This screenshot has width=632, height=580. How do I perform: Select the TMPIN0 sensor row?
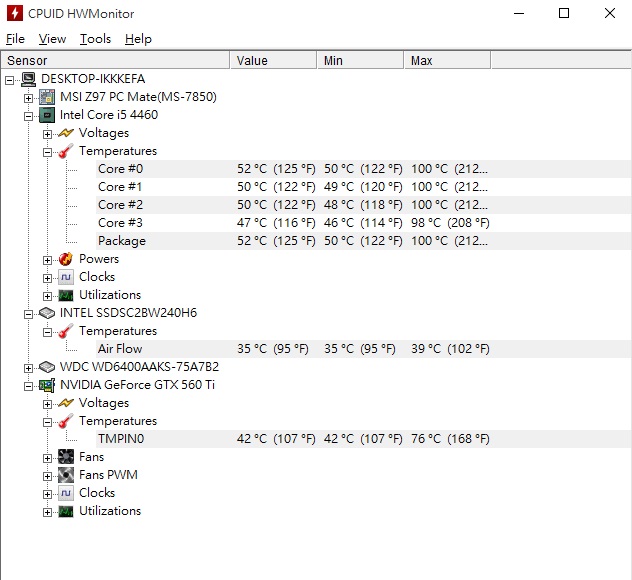(364, 439)
